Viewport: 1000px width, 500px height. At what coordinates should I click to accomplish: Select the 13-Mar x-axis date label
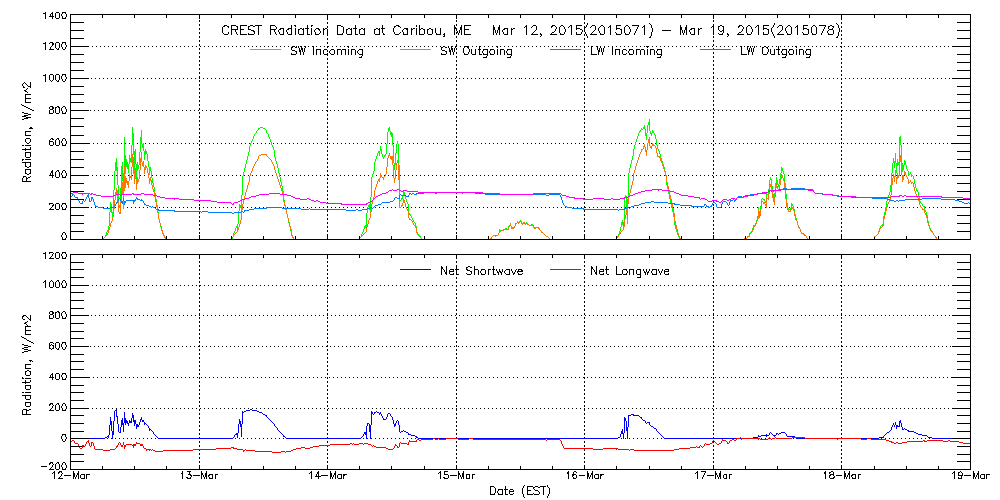pyautogui.click(x=200, y=477)
